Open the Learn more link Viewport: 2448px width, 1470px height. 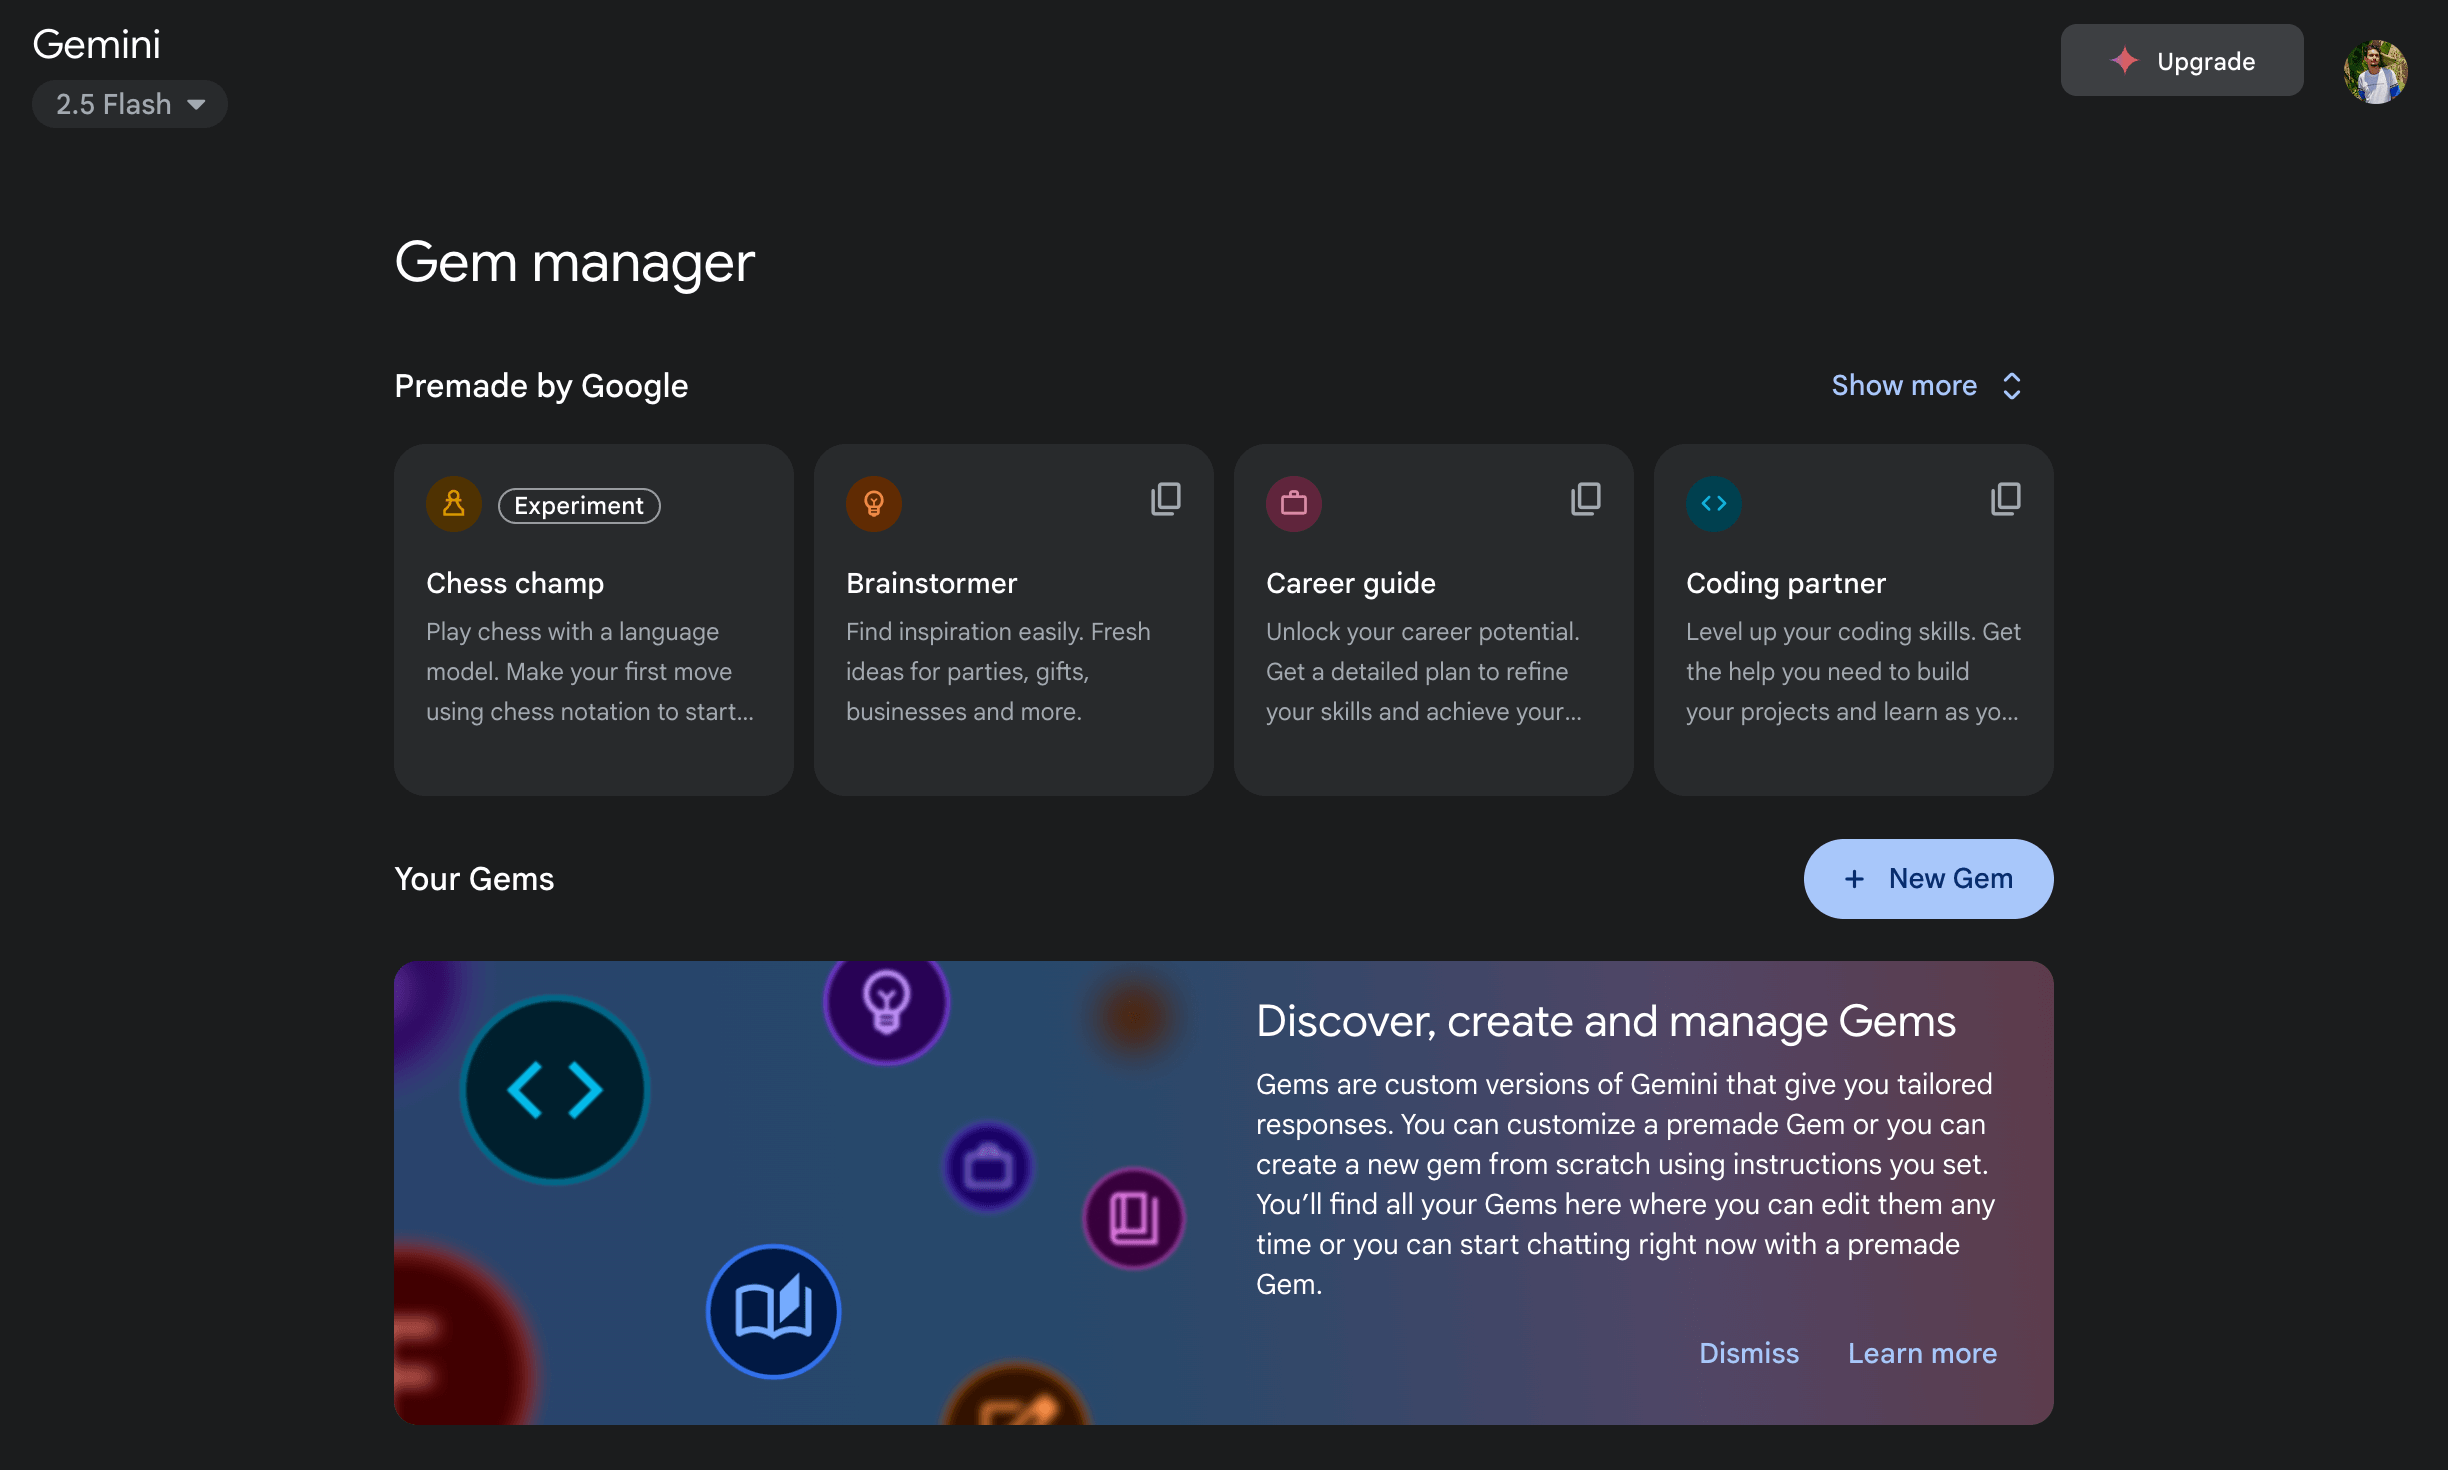click(1922, 1353)
